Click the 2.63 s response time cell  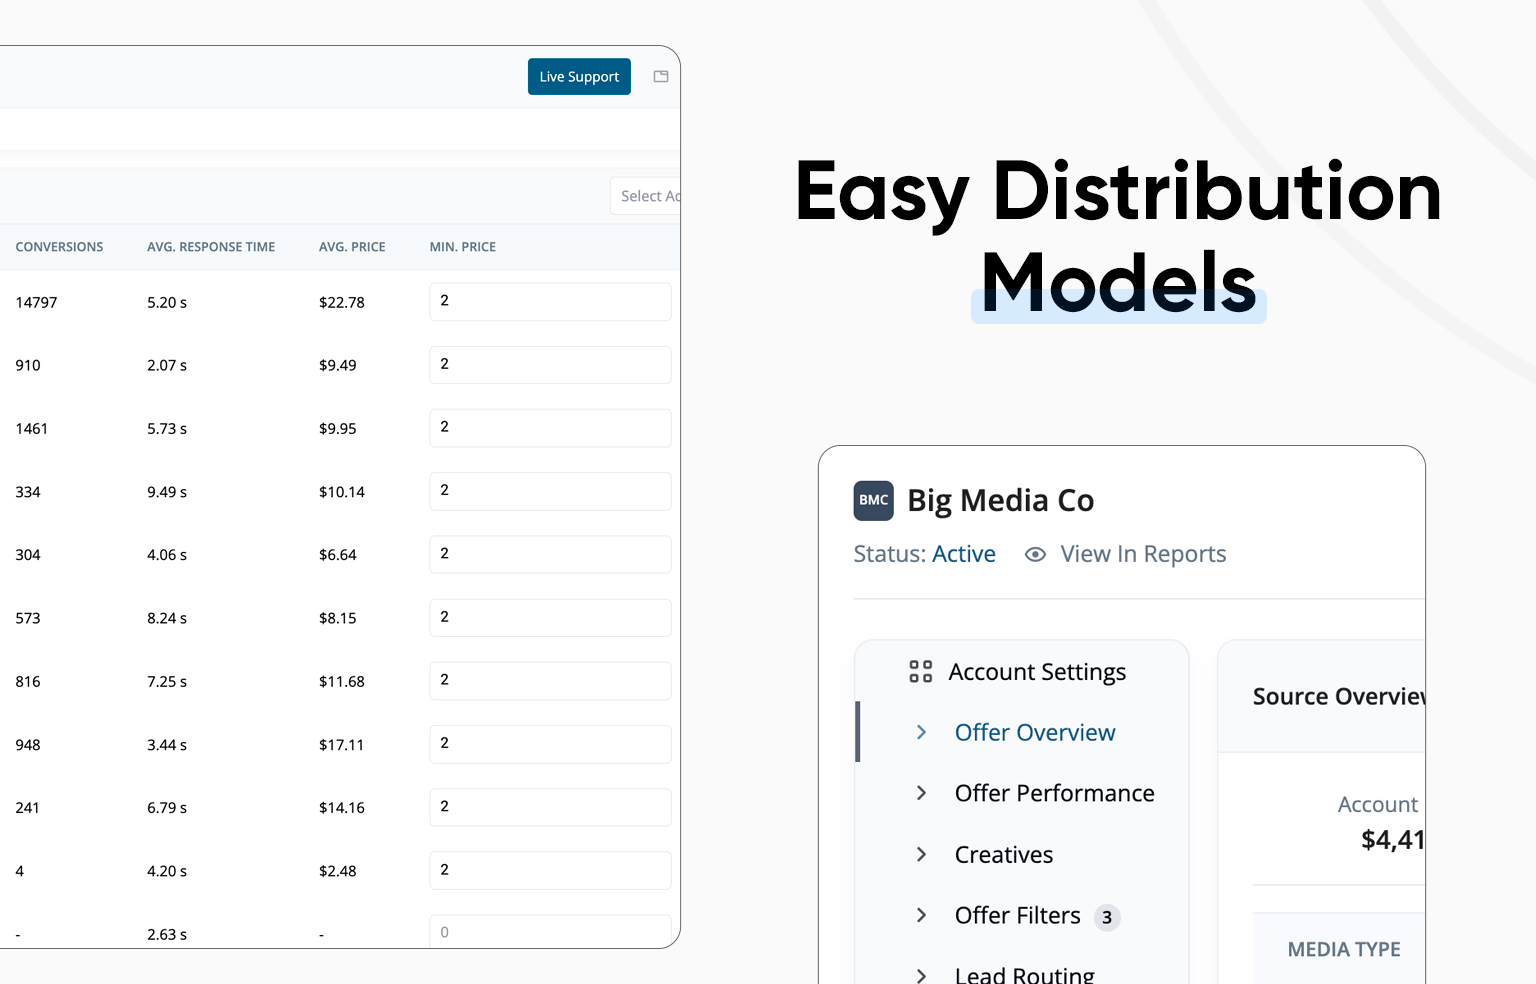(x=167, y=934)
